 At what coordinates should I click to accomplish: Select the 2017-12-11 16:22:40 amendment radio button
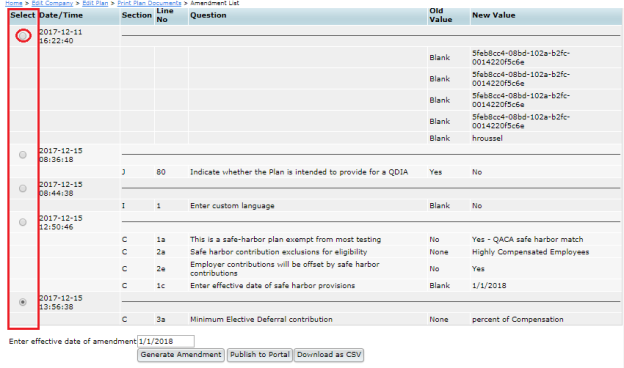[23, 36]
